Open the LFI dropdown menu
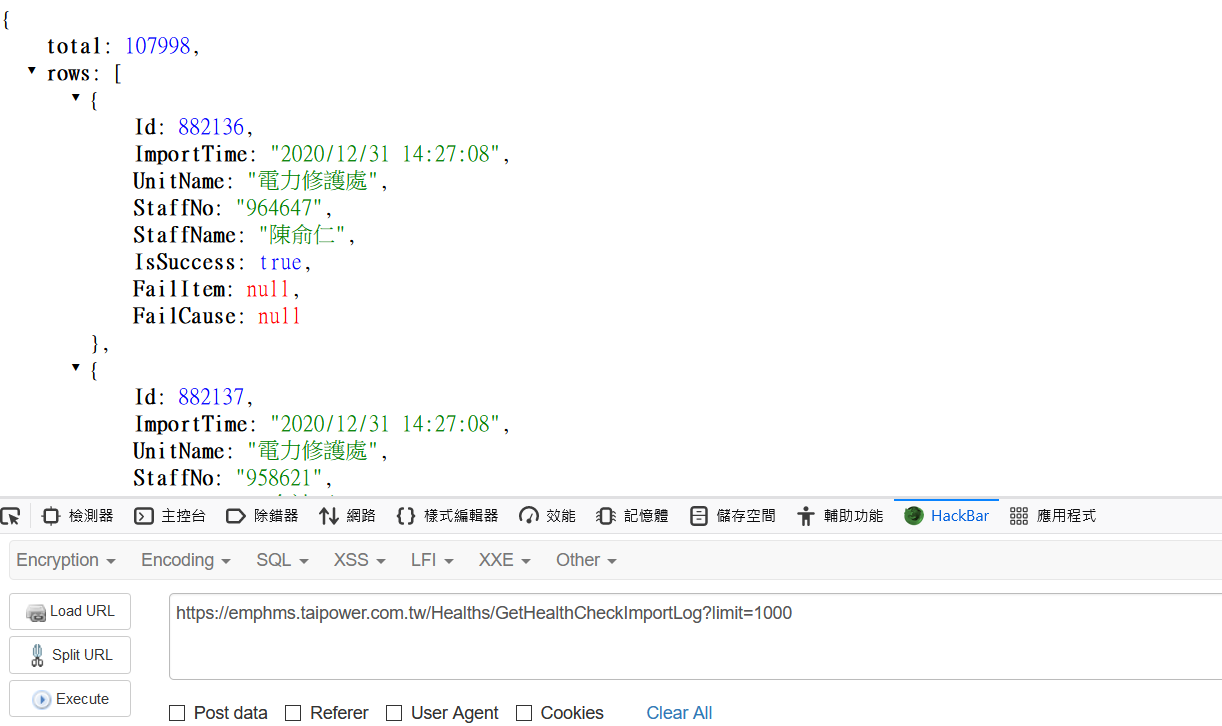The image size is (1222, 726). pos(432,560)
